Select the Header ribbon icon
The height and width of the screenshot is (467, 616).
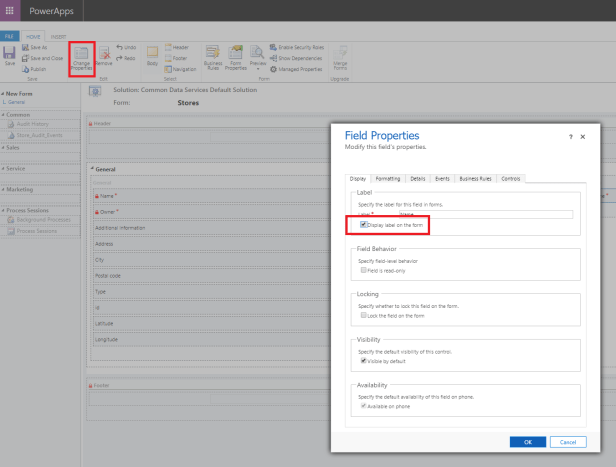pos(168,48)
